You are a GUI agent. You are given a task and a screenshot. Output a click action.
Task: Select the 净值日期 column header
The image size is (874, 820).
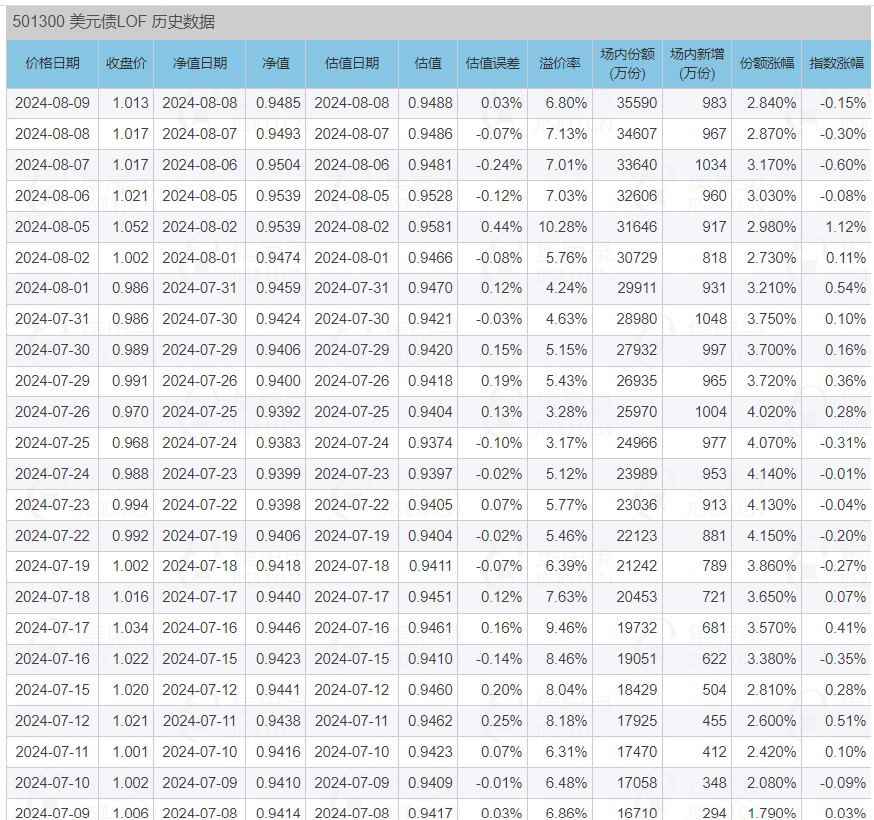200,63
